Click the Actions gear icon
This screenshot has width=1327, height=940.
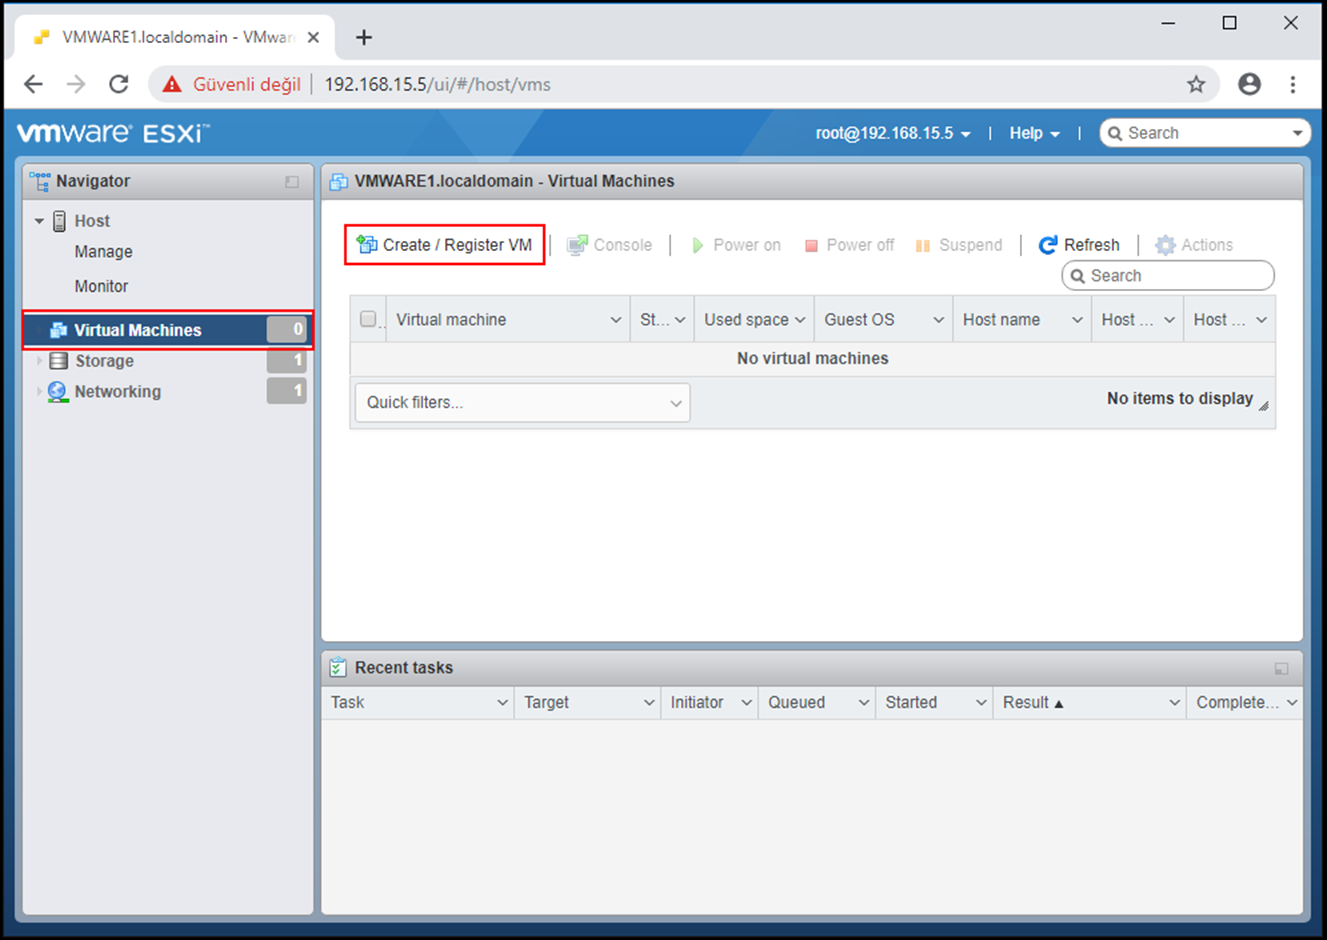pyautogui.click(x=1165, y=245)
